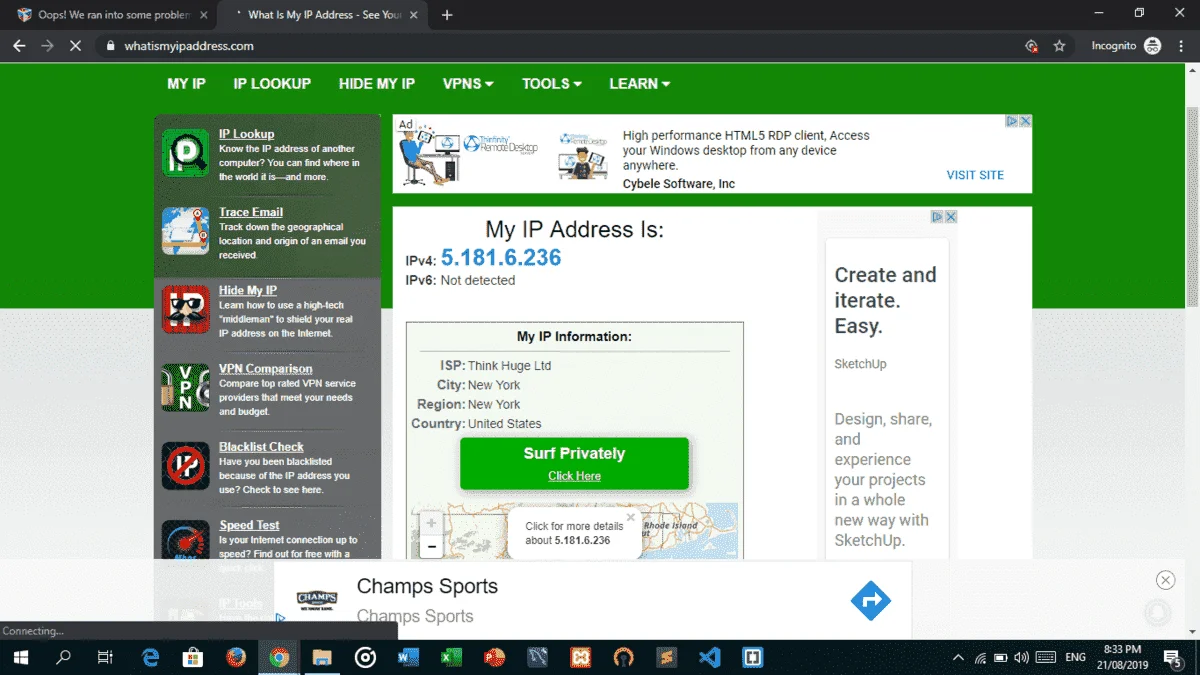1200x675 pixels.
Task: Open Firefox from the taskbar
Action: pos(236,657)
